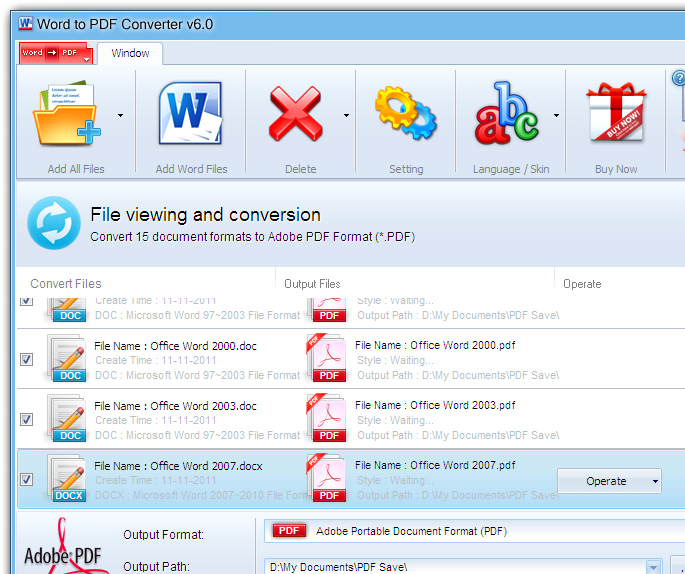Click the Operate column header

[x=582, y=284]
